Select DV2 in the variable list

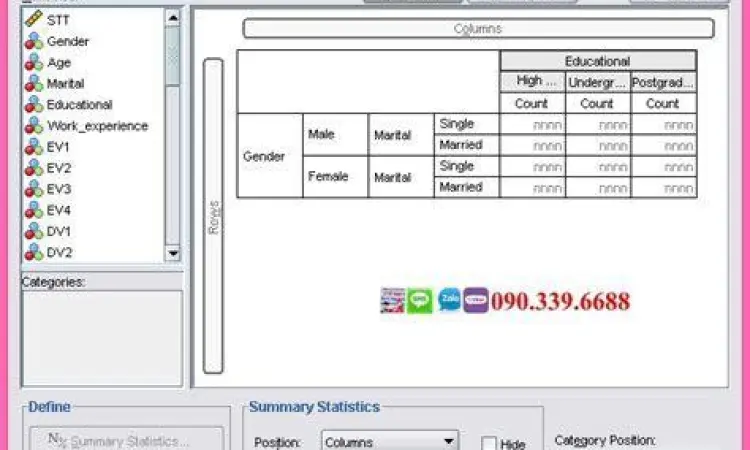[x=59, y=252]
